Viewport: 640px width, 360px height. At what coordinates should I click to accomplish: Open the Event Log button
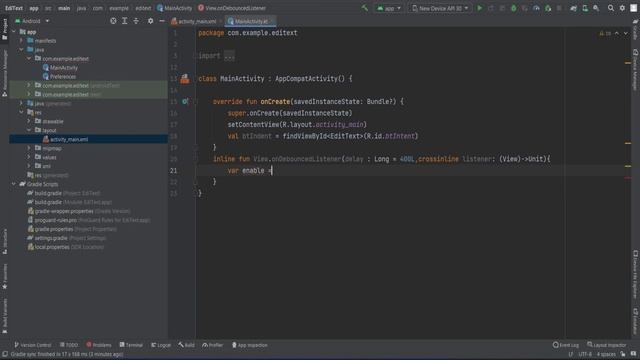click(566, 345)
